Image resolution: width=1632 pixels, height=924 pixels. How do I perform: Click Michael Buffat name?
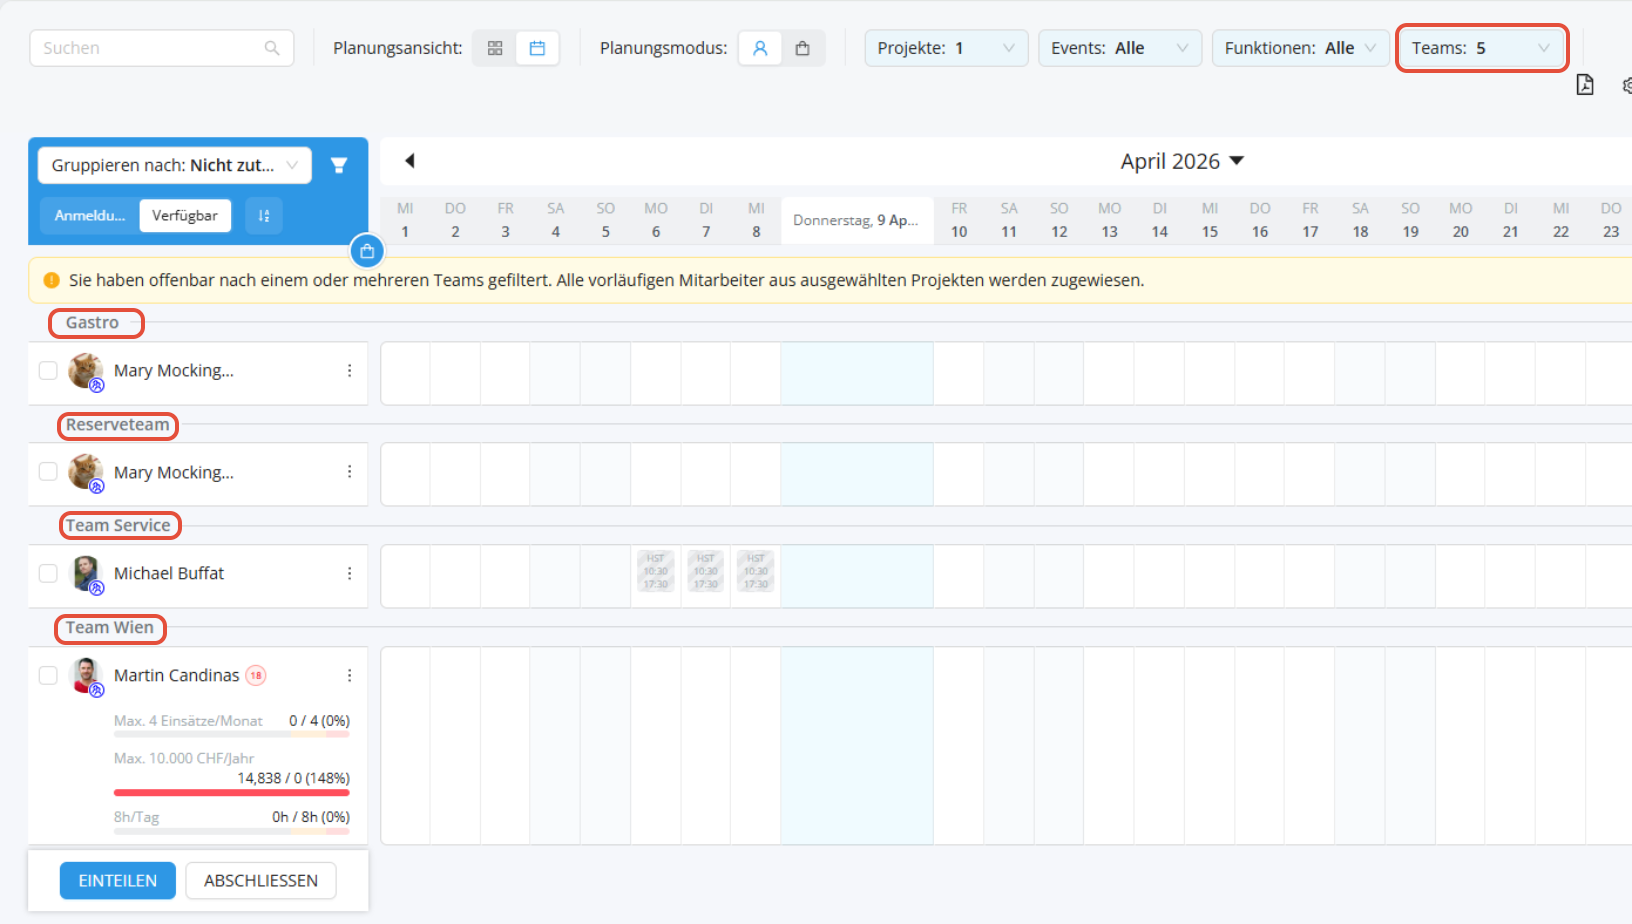click(x=169, y=573)
